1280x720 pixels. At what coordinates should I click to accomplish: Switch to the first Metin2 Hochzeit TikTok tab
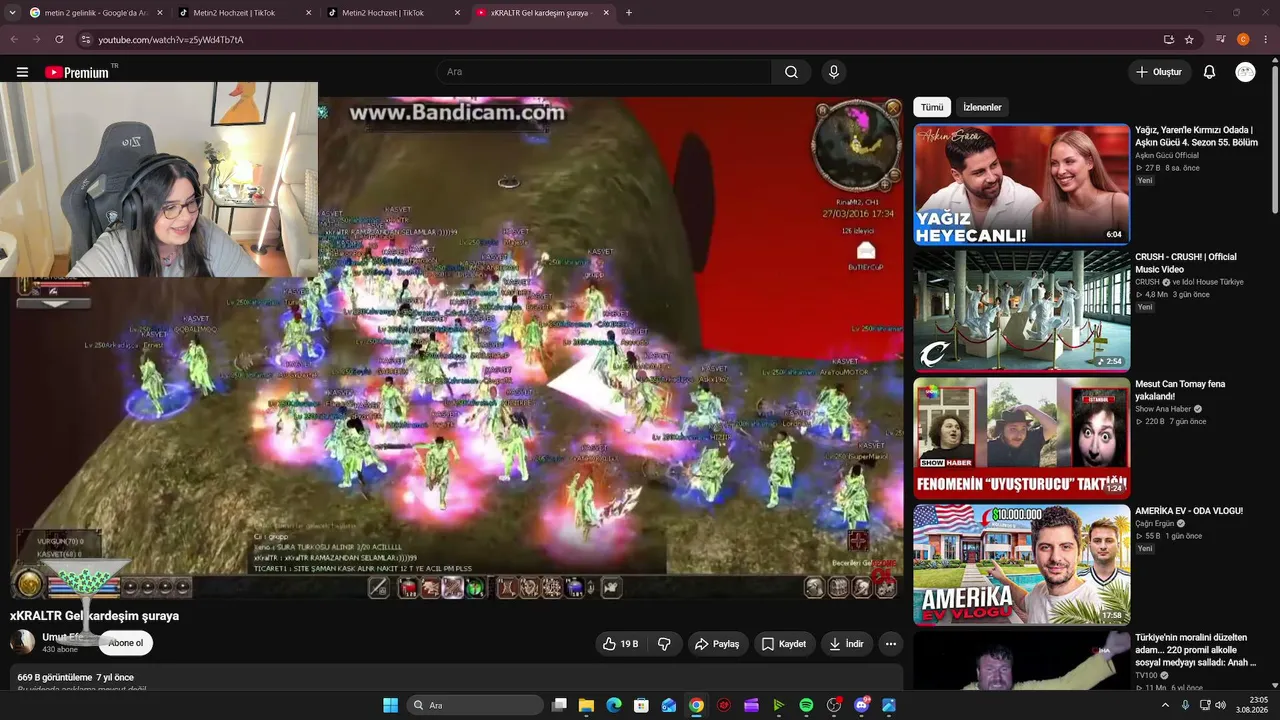point(243,13)
